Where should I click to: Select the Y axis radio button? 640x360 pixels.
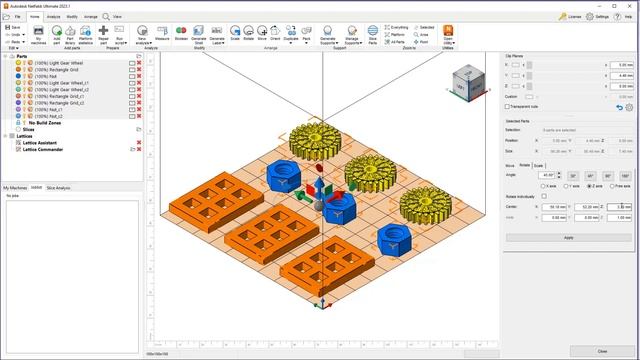coord(566,186)
